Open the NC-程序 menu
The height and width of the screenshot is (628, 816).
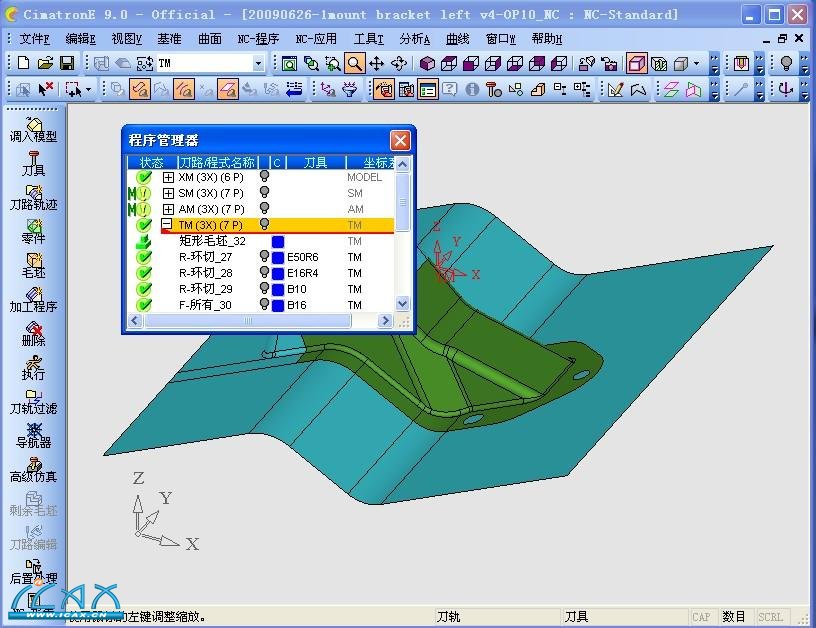click(258, 39)
